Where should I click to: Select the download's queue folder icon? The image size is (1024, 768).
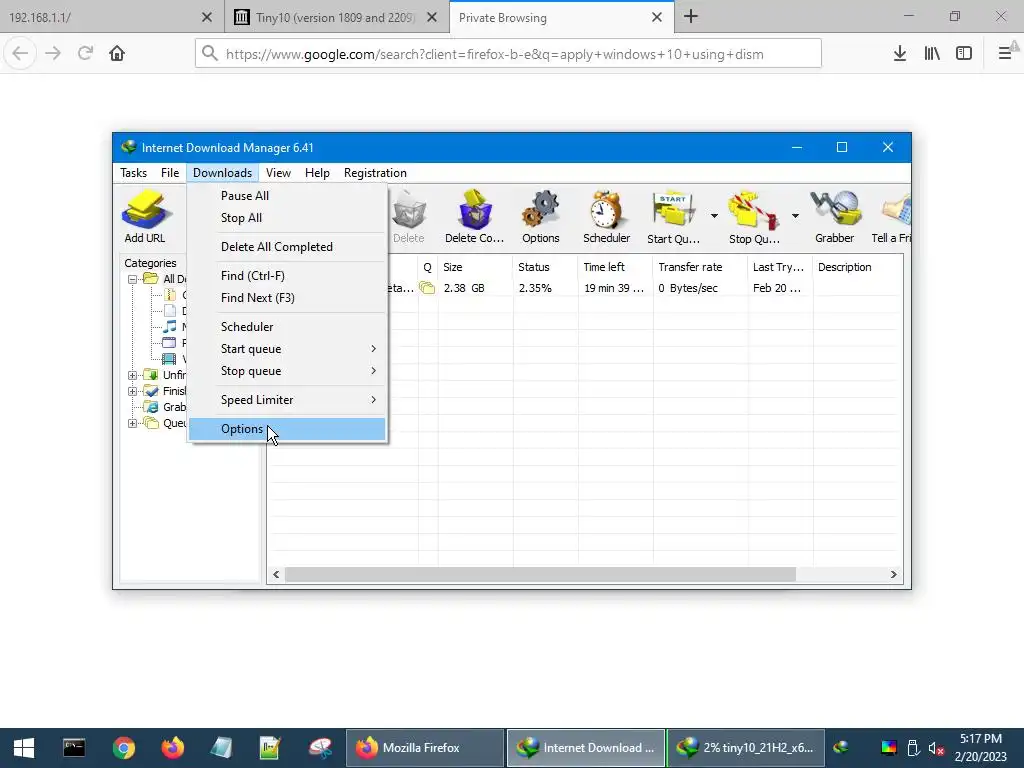[x=427, y=288]
